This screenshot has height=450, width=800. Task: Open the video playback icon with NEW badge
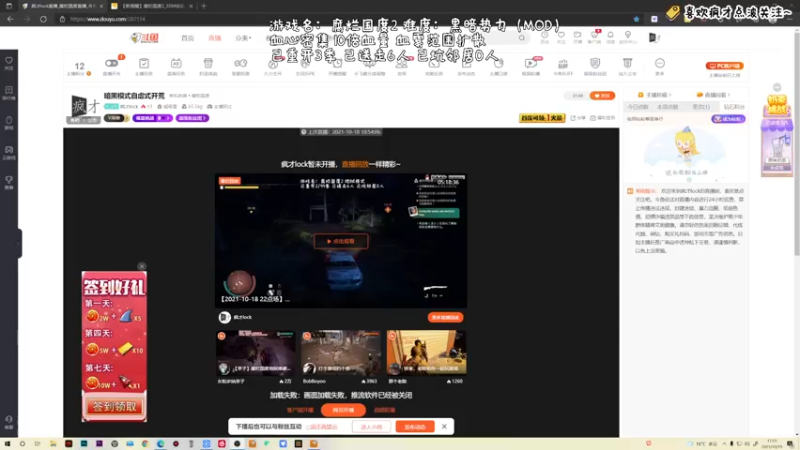[x=531, y=64]
